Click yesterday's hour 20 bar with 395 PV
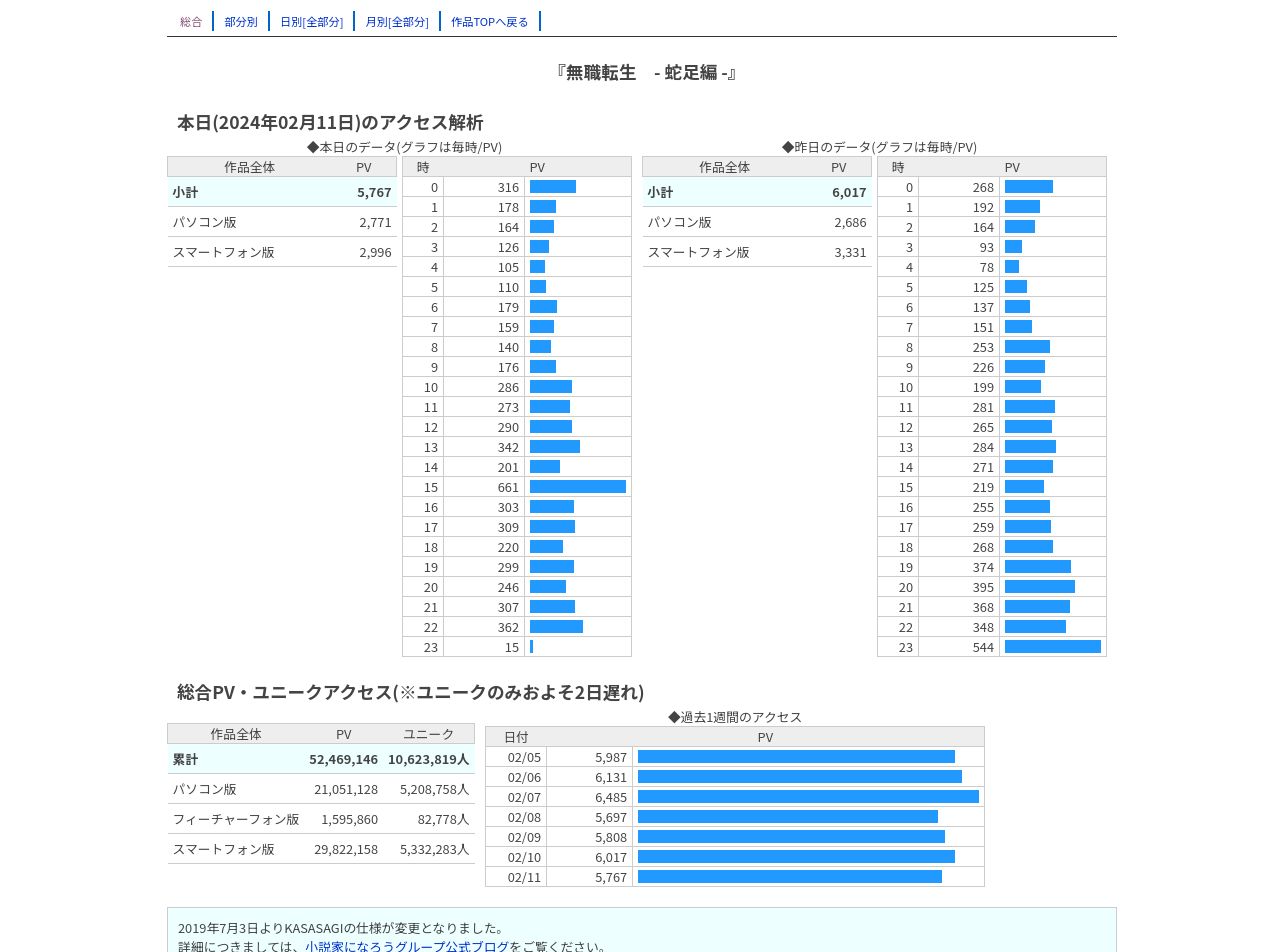Viewport: 1284px width, 952px height. tap(1040, 587)
